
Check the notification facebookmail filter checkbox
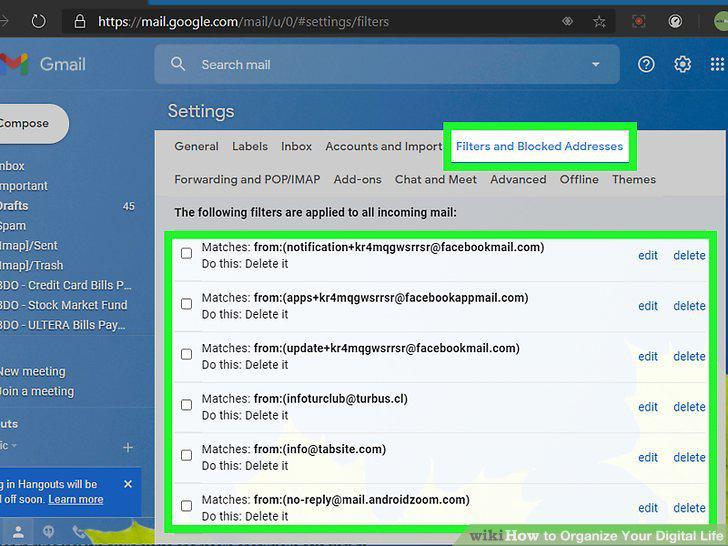point(186,253)
